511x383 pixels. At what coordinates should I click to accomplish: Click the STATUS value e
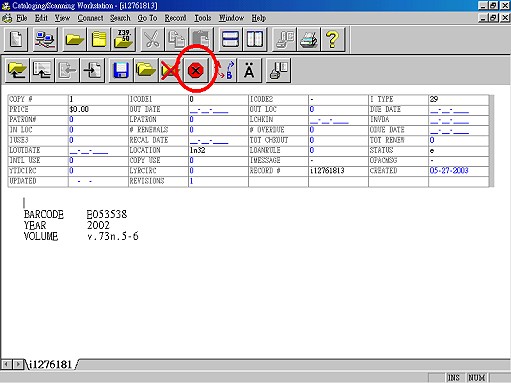pos(432,151)
